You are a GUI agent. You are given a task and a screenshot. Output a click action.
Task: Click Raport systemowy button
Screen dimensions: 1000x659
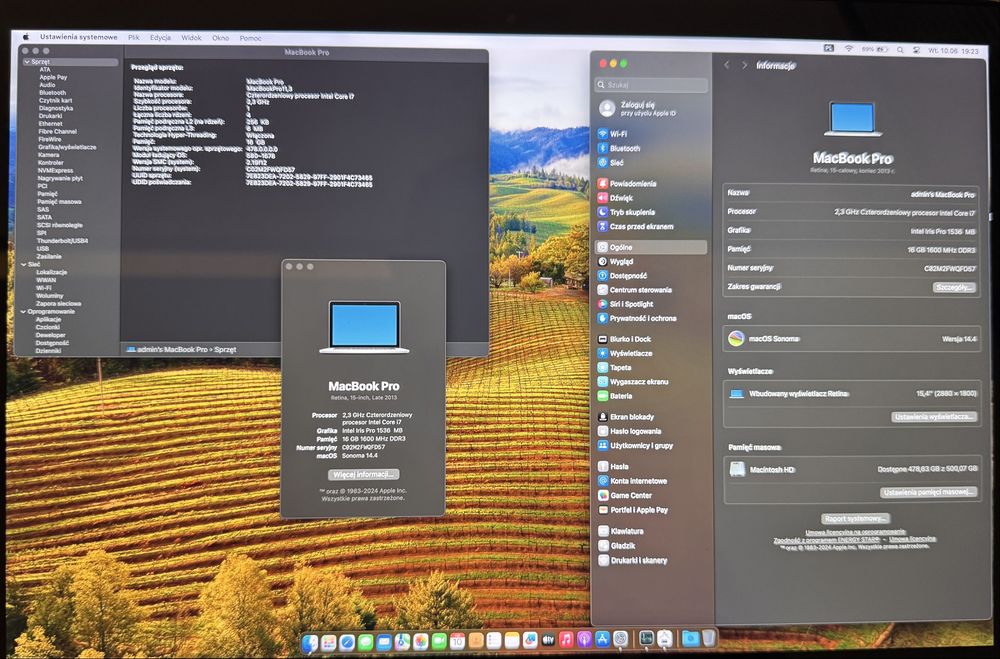pos(855,519)
